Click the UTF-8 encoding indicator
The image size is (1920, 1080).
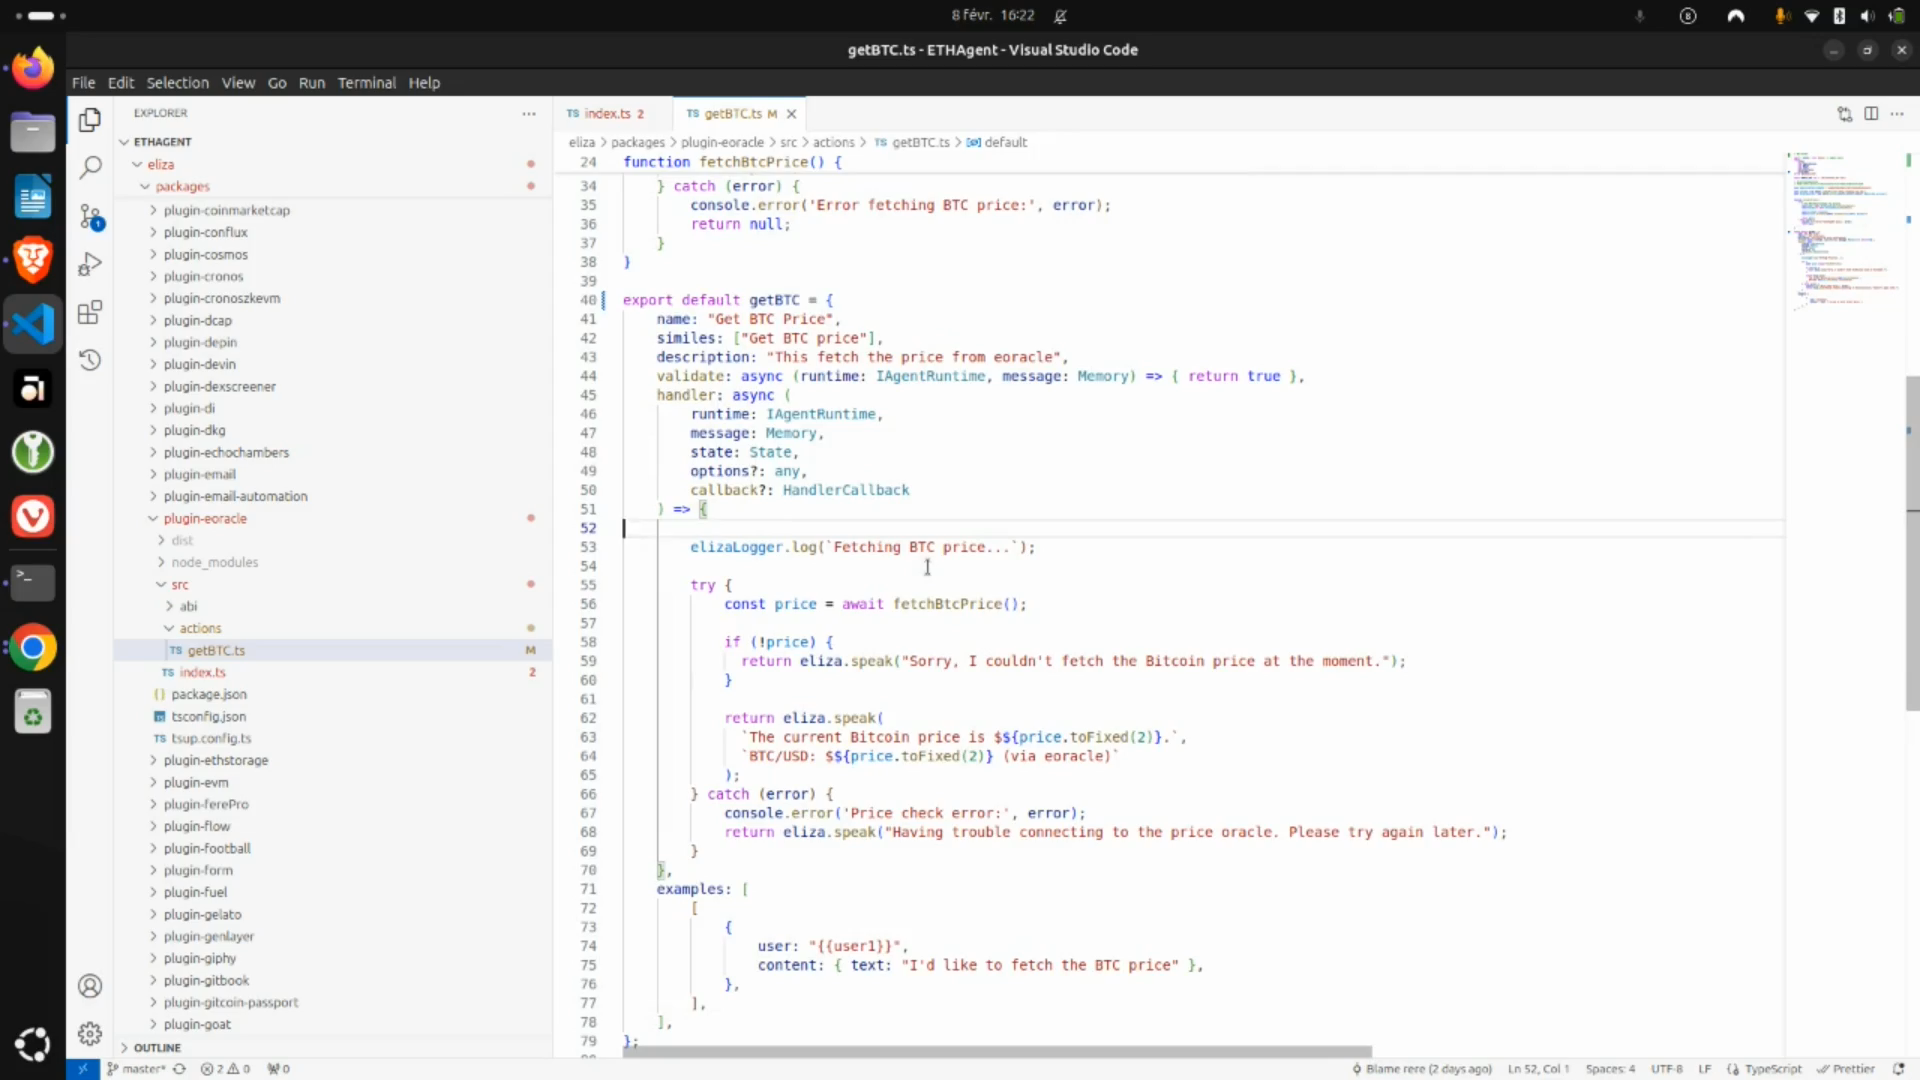(x=1667, y=1069)
